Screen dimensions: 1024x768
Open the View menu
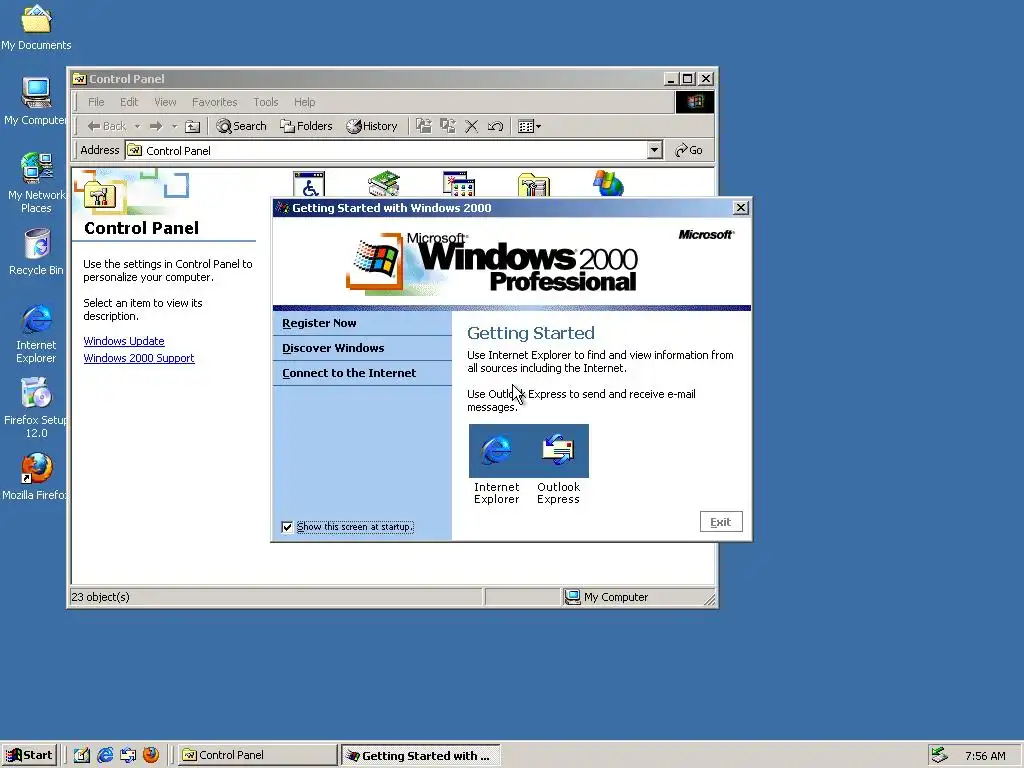click(165, 102)
